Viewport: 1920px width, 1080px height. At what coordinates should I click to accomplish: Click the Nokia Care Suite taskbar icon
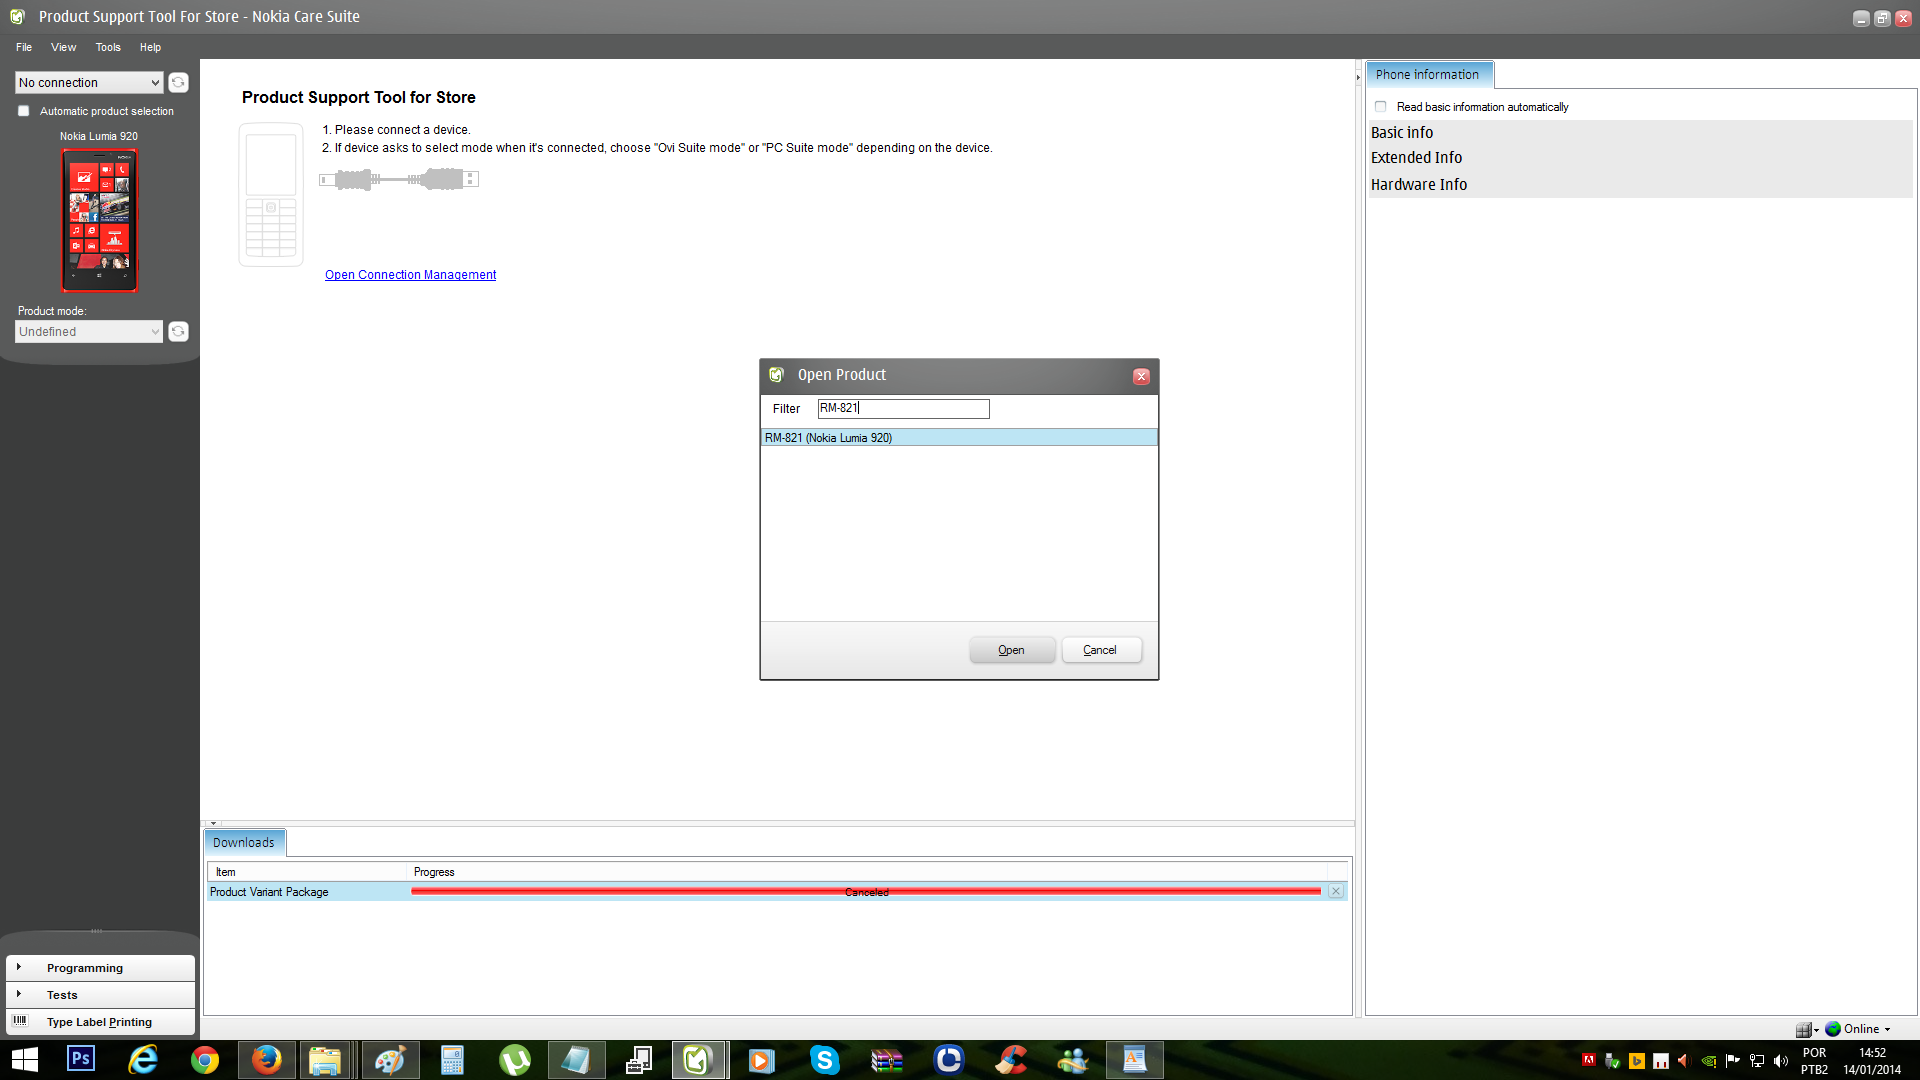[x=698, y=1059]
